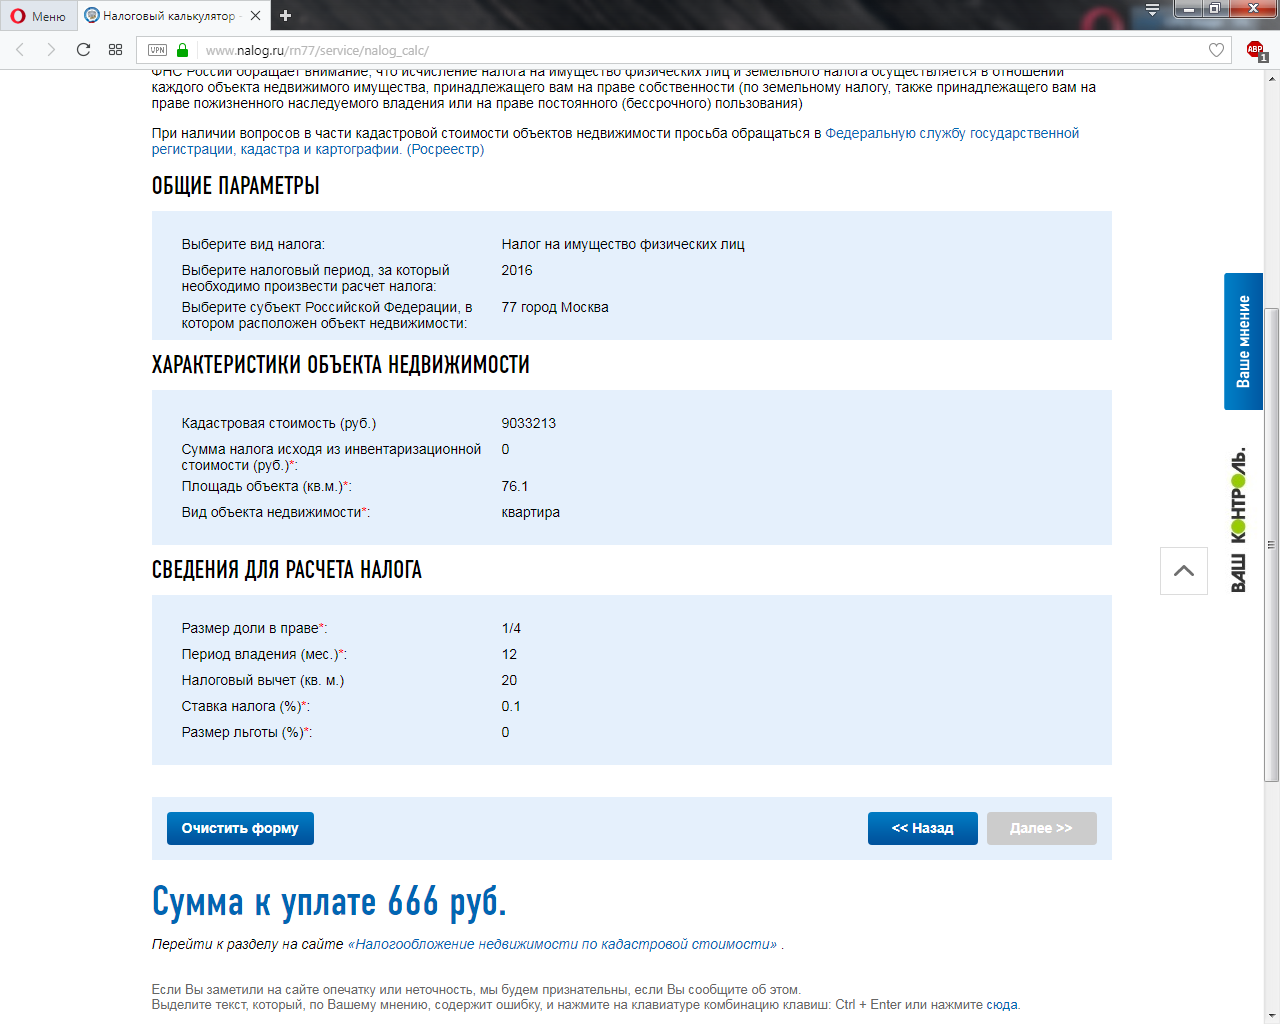Click the Ваш контроль side banner
The width and height of the screenshot is (1280, 1024).
click(x=1238, y=519)
